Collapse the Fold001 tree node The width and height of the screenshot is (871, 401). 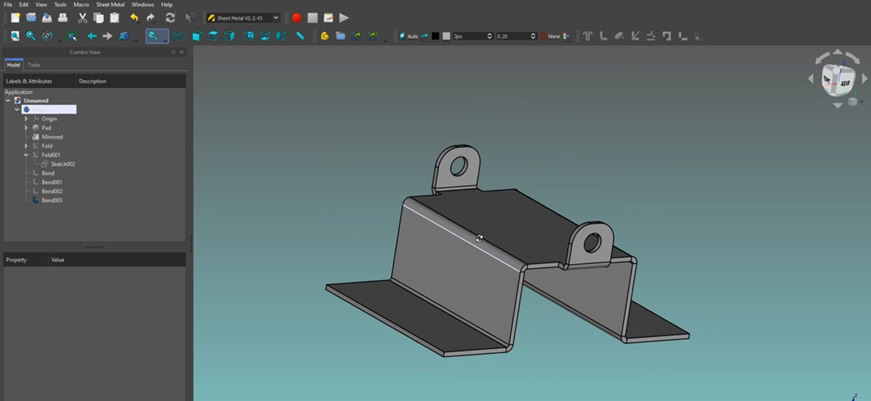pyautogui.click(x=26, y=155)
